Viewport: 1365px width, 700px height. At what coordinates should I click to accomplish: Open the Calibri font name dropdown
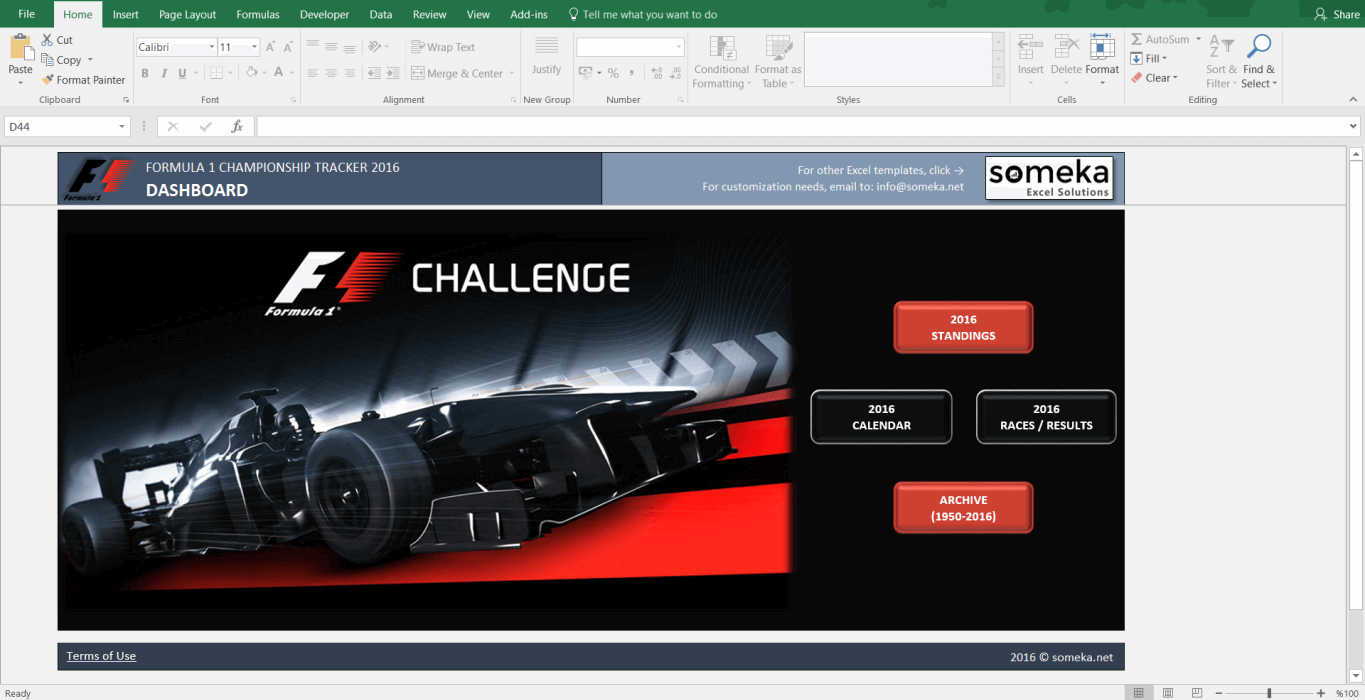coord(212,47)
